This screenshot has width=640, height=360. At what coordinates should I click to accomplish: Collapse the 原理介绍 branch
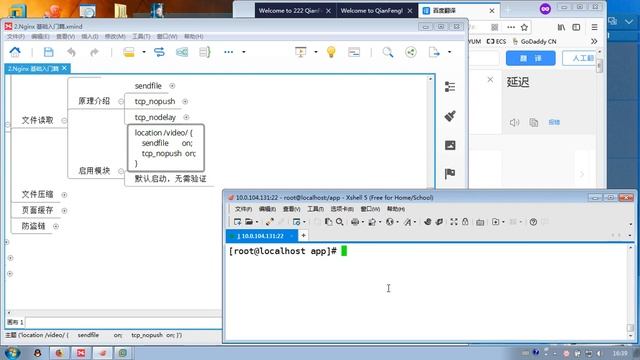120,101
